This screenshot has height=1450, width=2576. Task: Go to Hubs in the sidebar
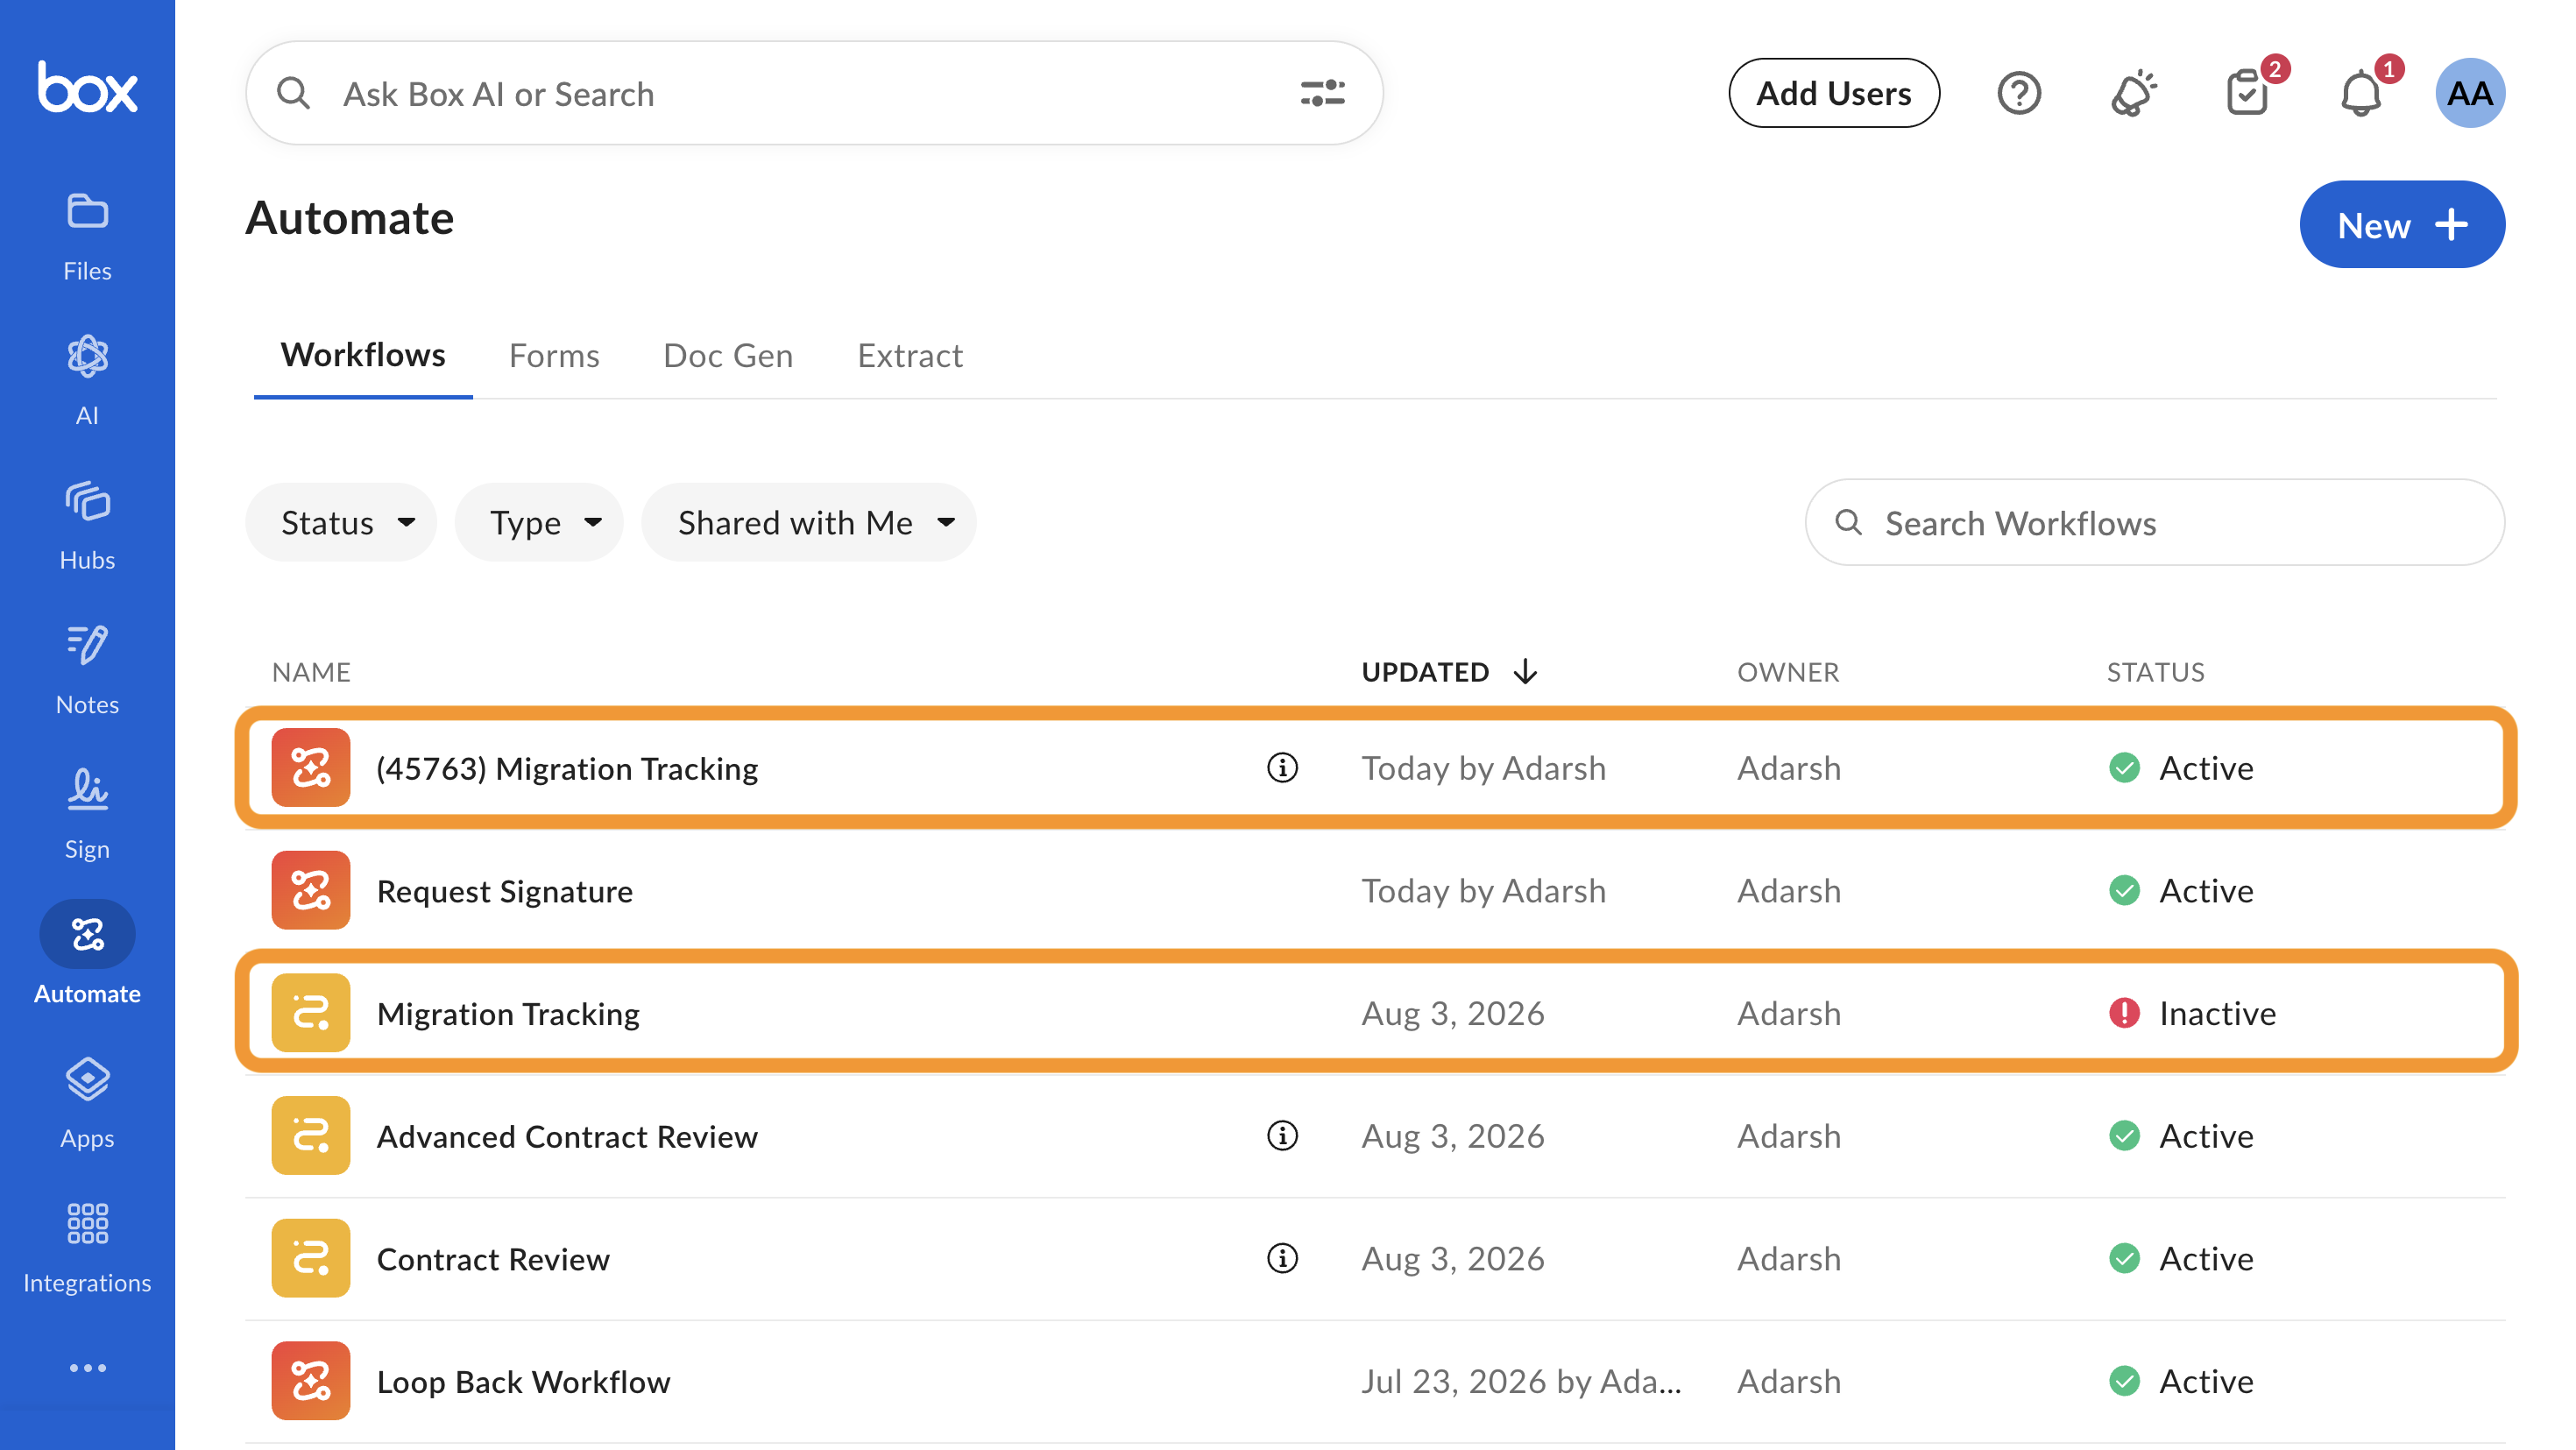87,526
